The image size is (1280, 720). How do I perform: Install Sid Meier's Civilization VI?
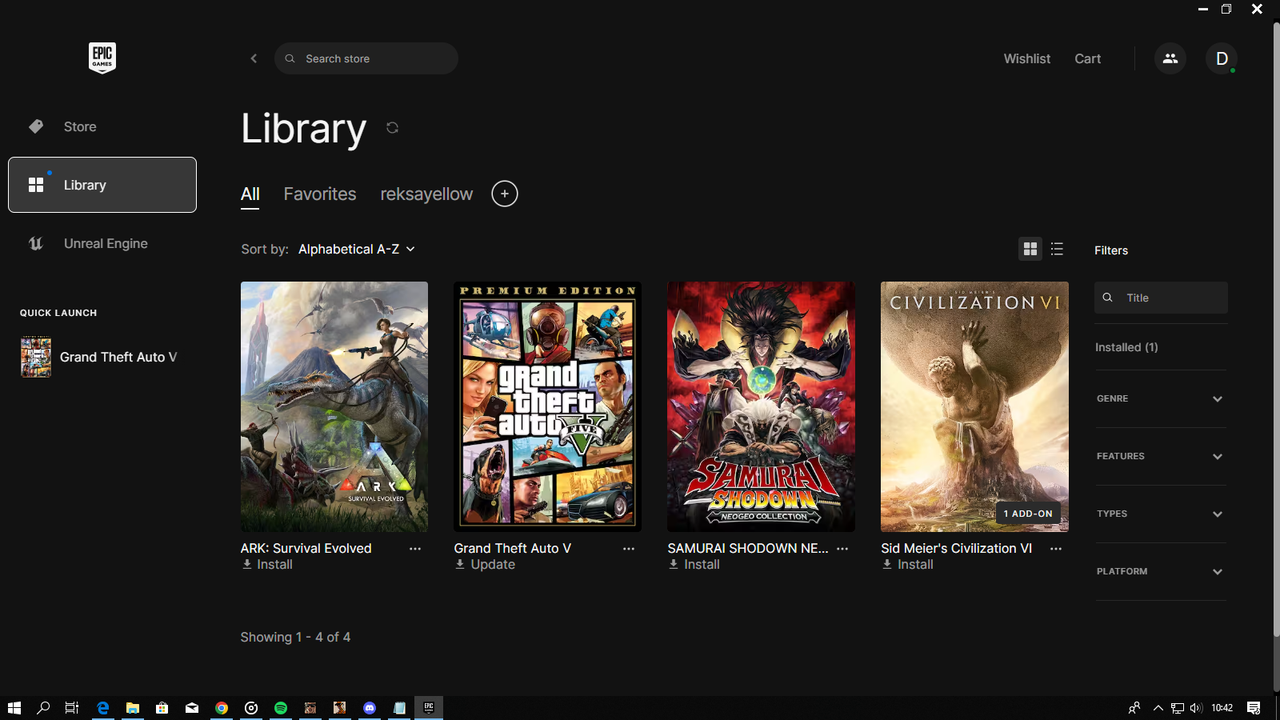click(907, 565)
